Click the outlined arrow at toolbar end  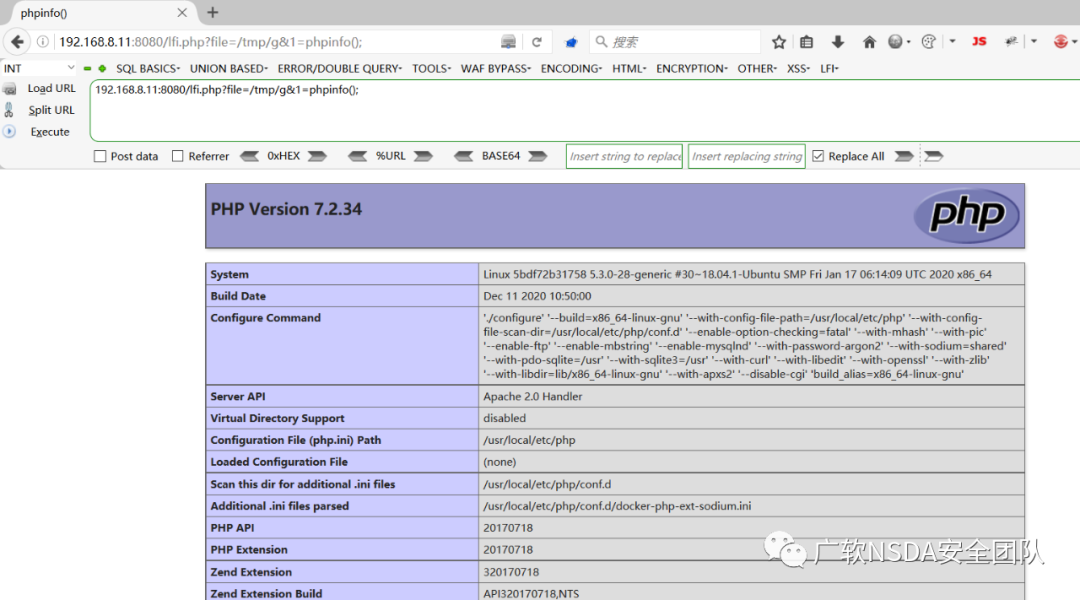(x=933, y=156)
